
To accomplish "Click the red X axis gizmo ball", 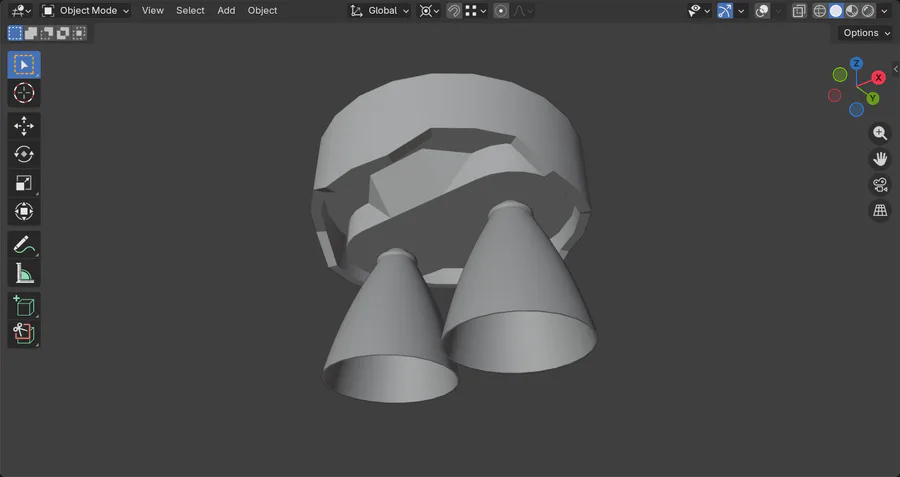I will click(878, 77).
